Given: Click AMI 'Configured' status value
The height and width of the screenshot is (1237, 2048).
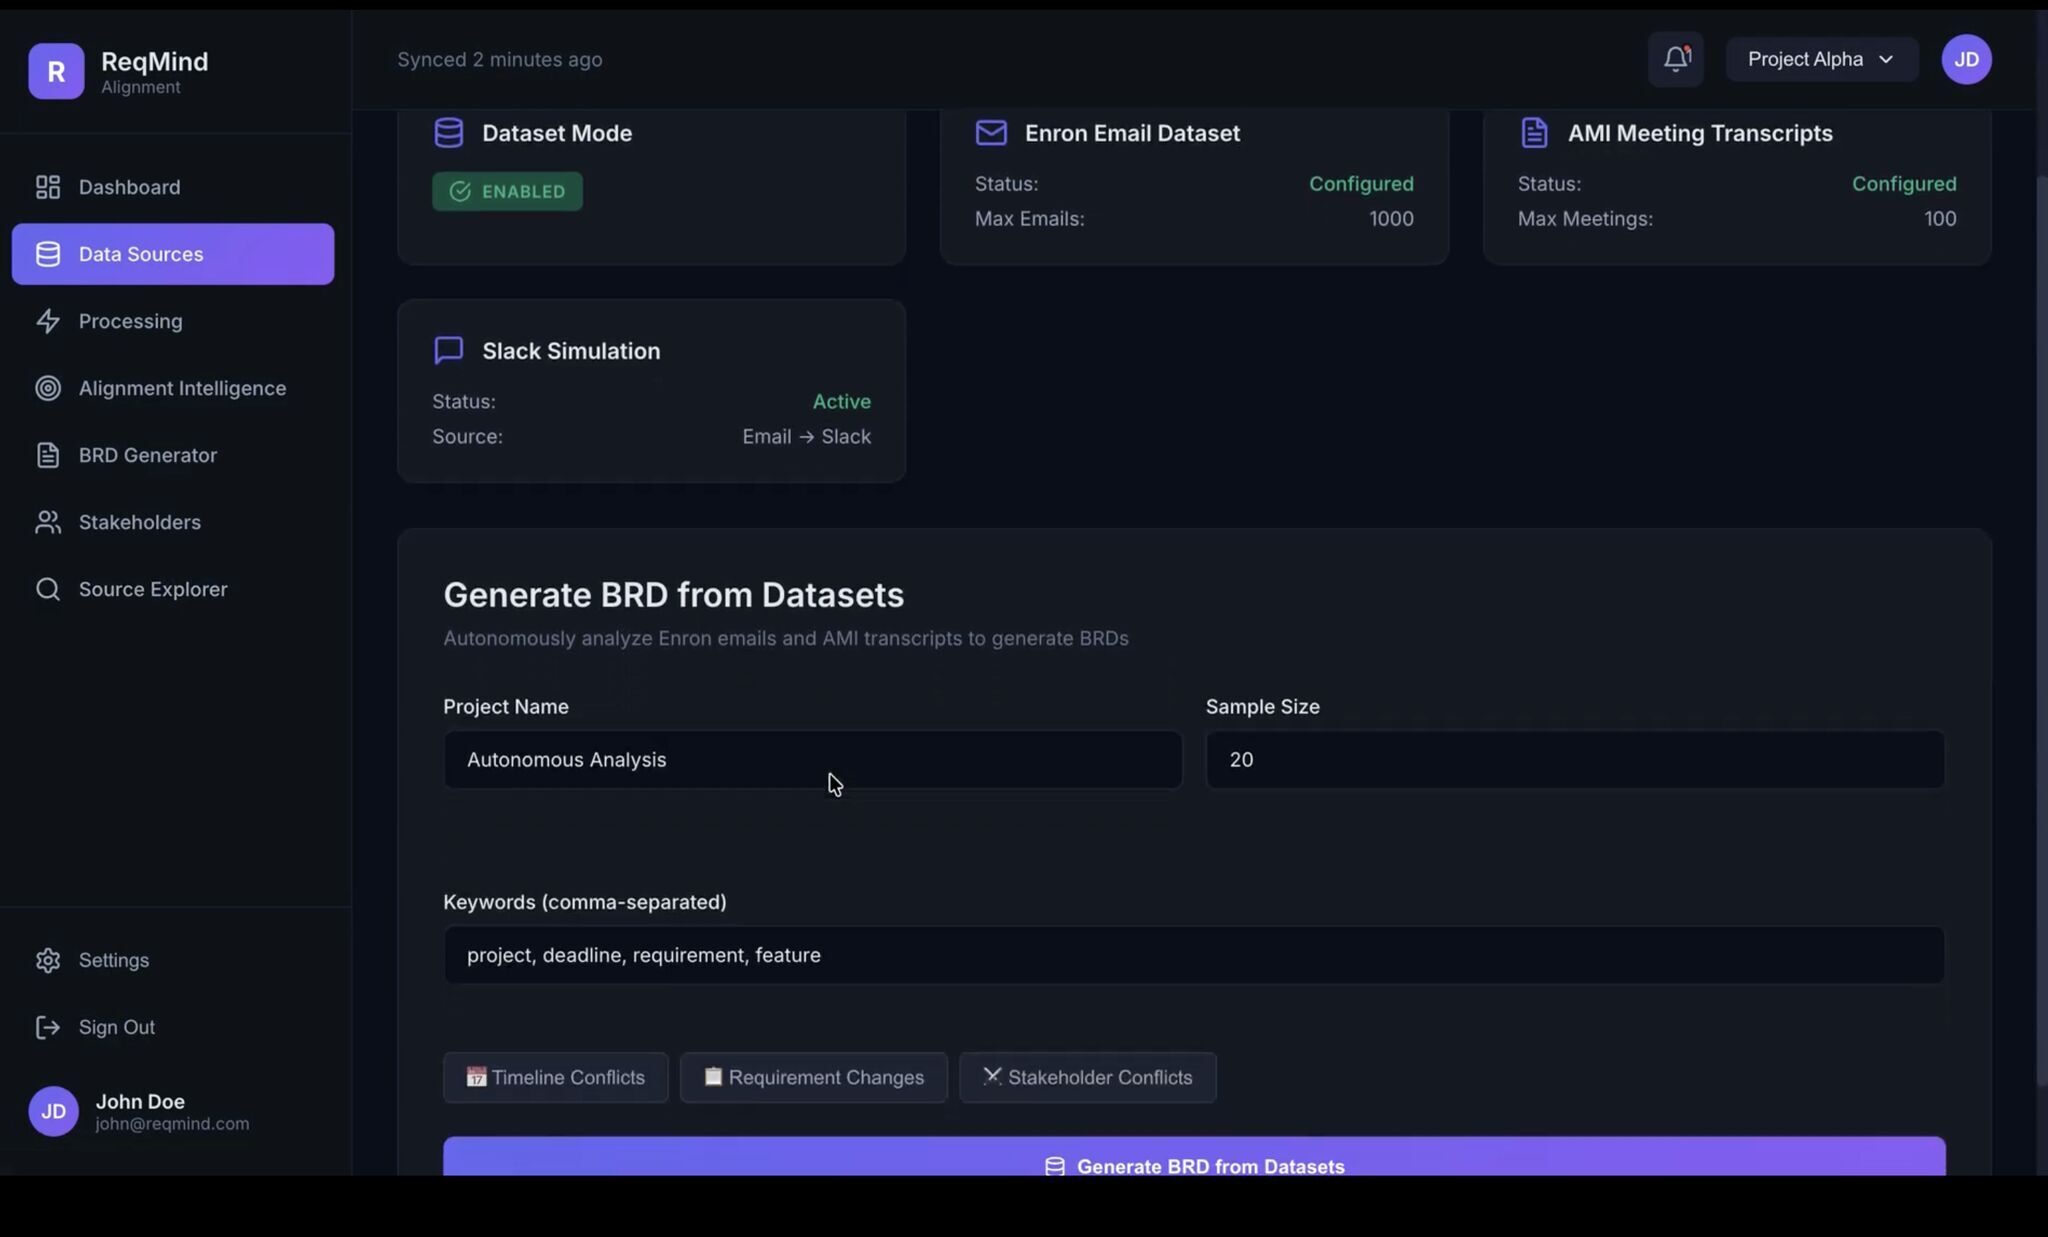Looking at the screenshot, I should [1904, 184].
